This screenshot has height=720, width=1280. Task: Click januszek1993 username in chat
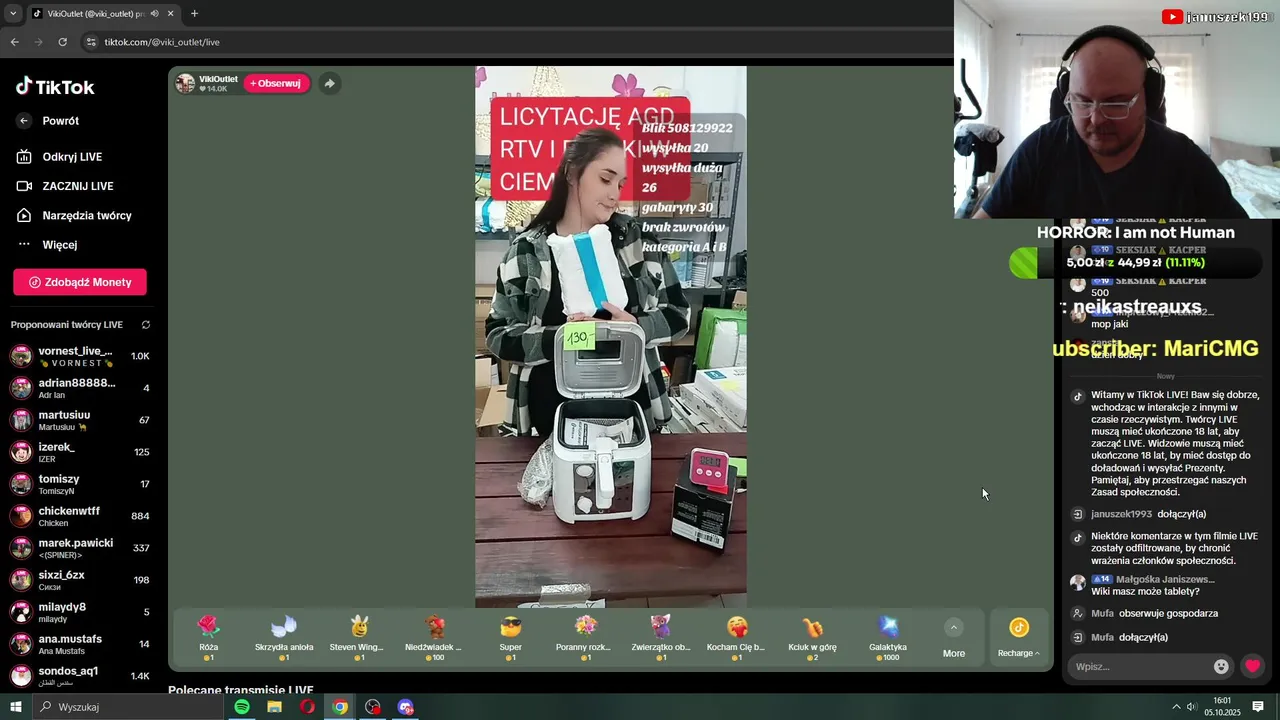click(1121, 514)
